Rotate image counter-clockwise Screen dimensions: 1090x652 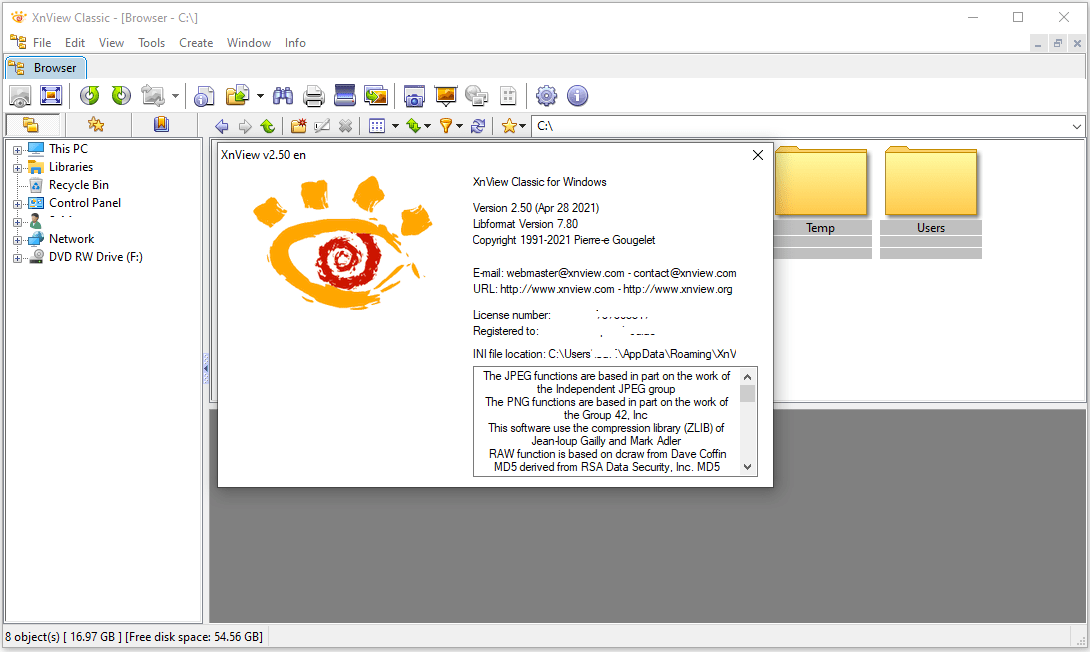click(90, 96)
